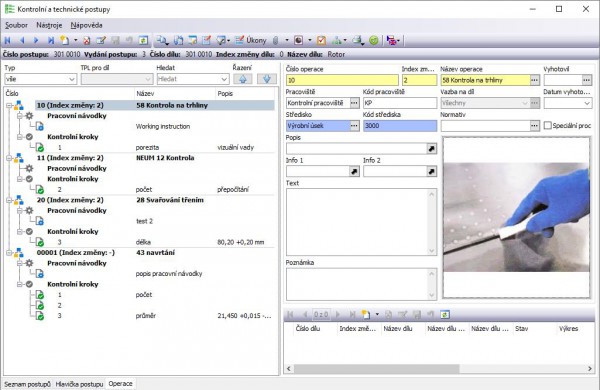This screenshot has height=390, width=600.
Task: Open the Nástroje menu
Action: click(49, 25)
